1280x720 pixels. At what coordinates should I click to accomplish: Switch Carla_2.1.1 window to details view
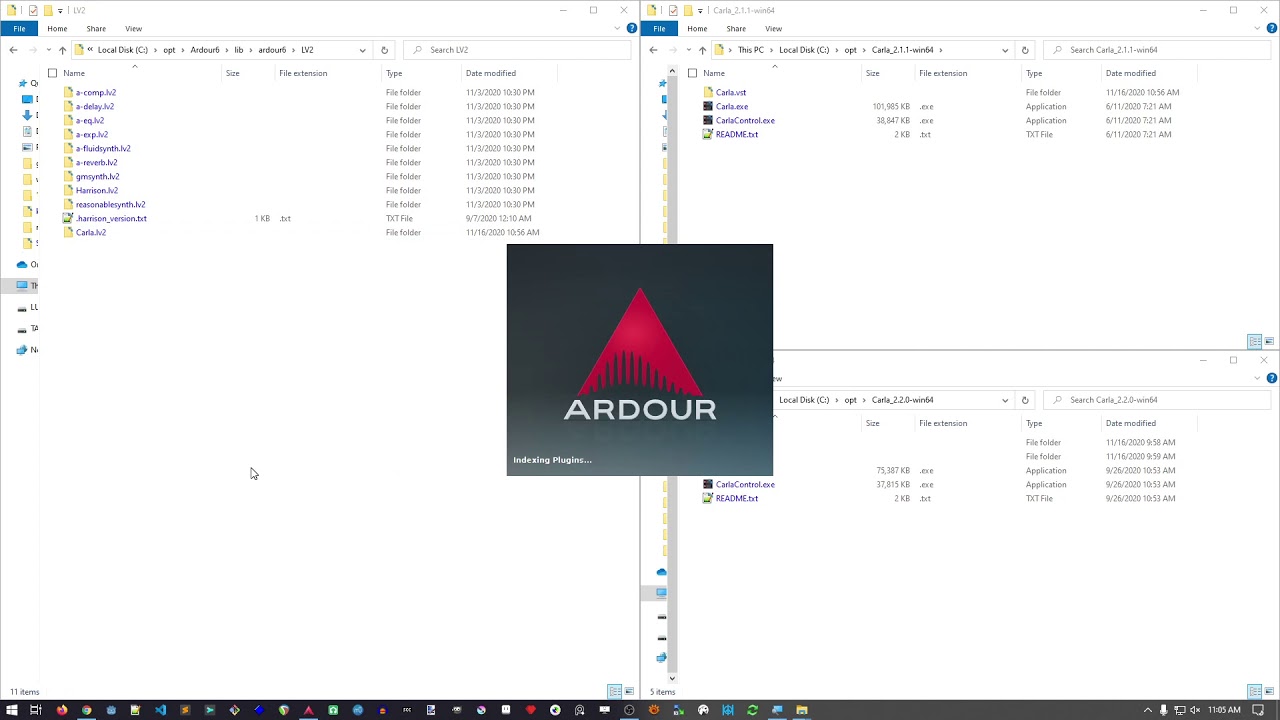tap(1255, 341)
